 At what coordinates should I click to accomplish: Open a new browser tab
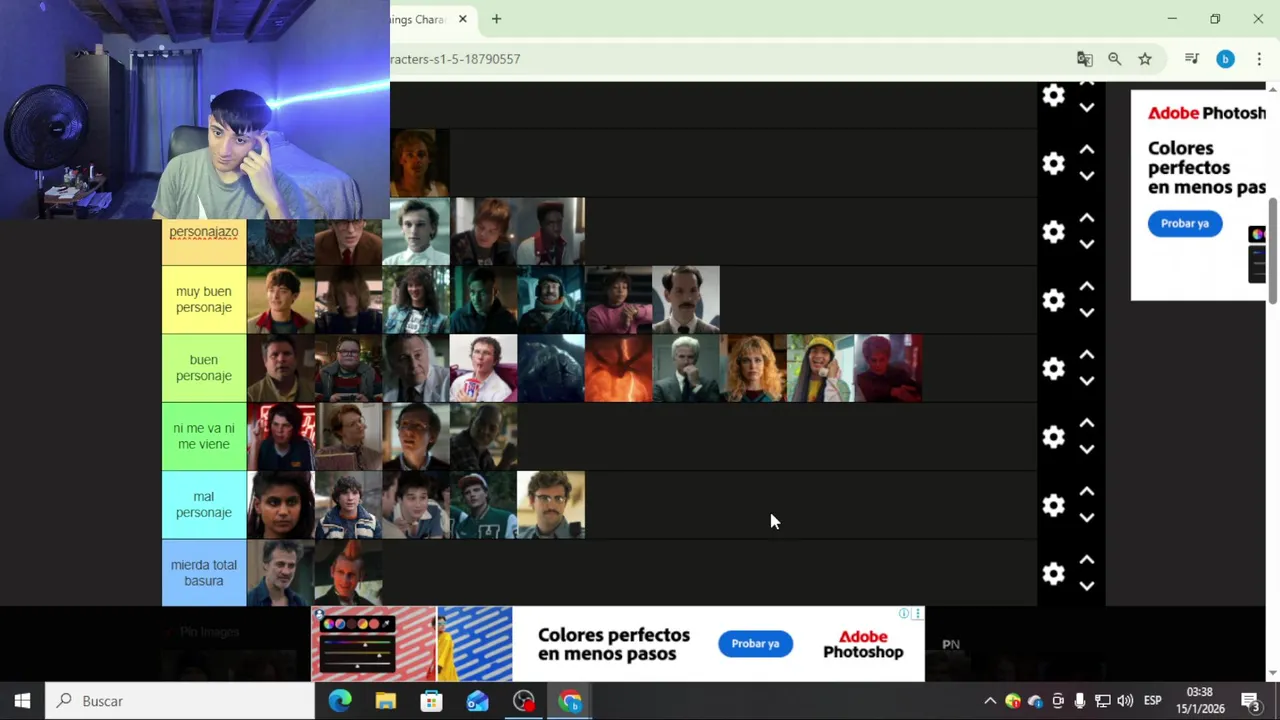pos(496,19)
